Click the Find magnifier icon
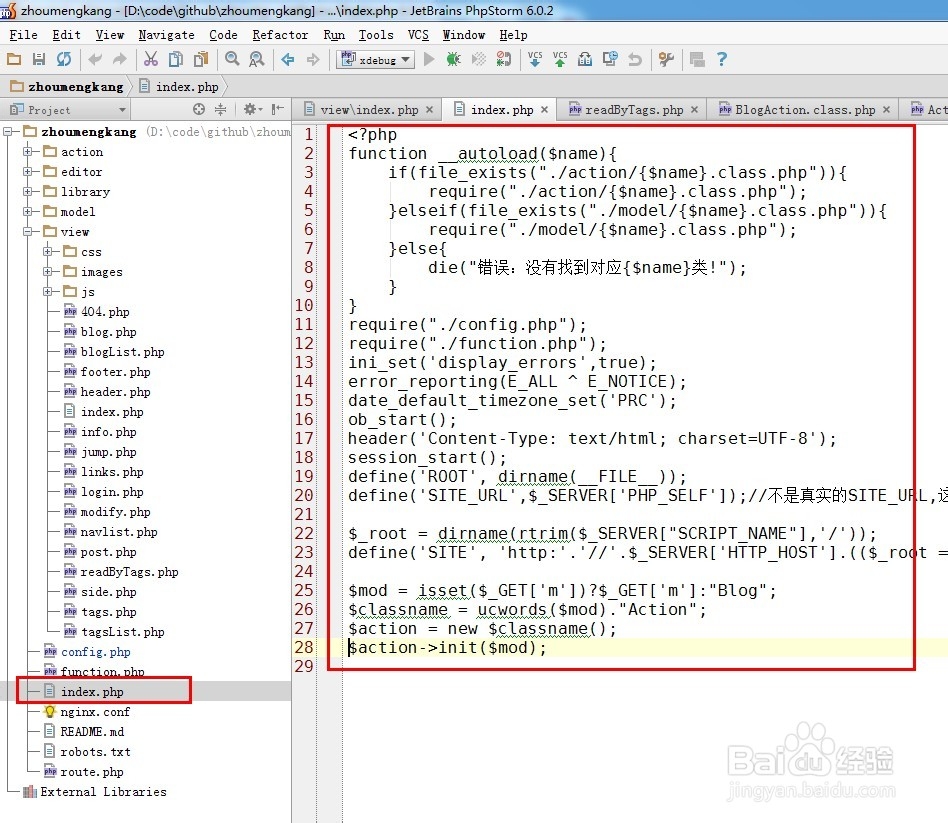Viewport: 948px width, 823px height. pos(232,59)
